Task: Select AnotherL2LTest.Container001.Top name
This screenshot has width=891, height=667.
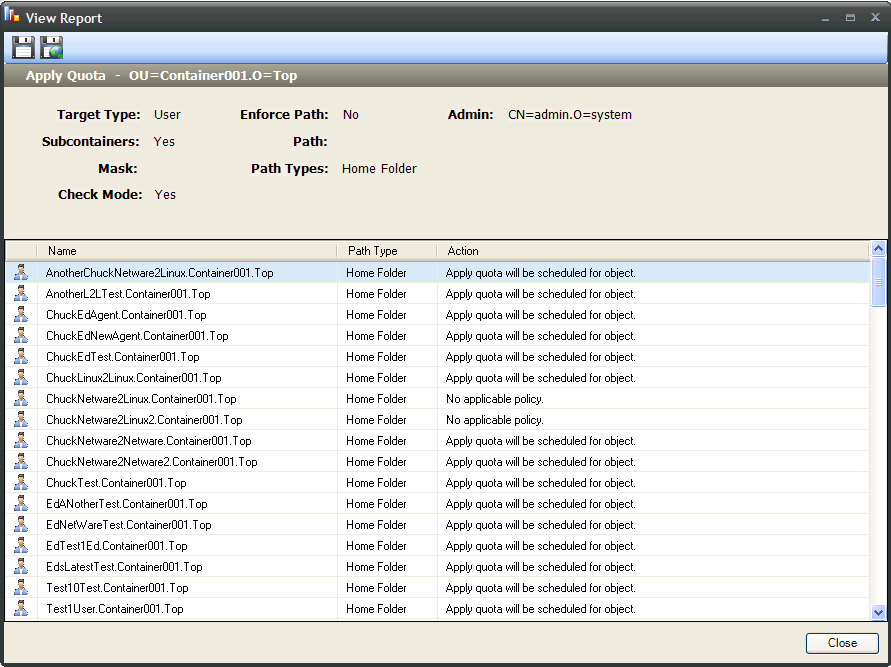Action: pos(128,294)
